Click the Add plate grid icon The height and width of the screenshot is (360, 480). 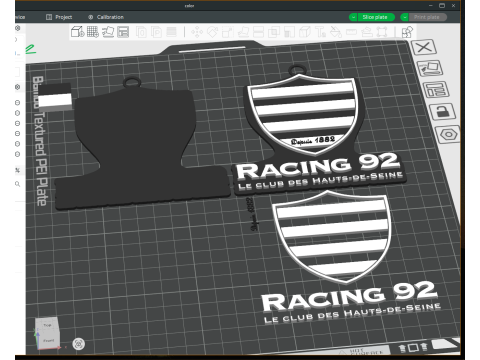(93, 32)
